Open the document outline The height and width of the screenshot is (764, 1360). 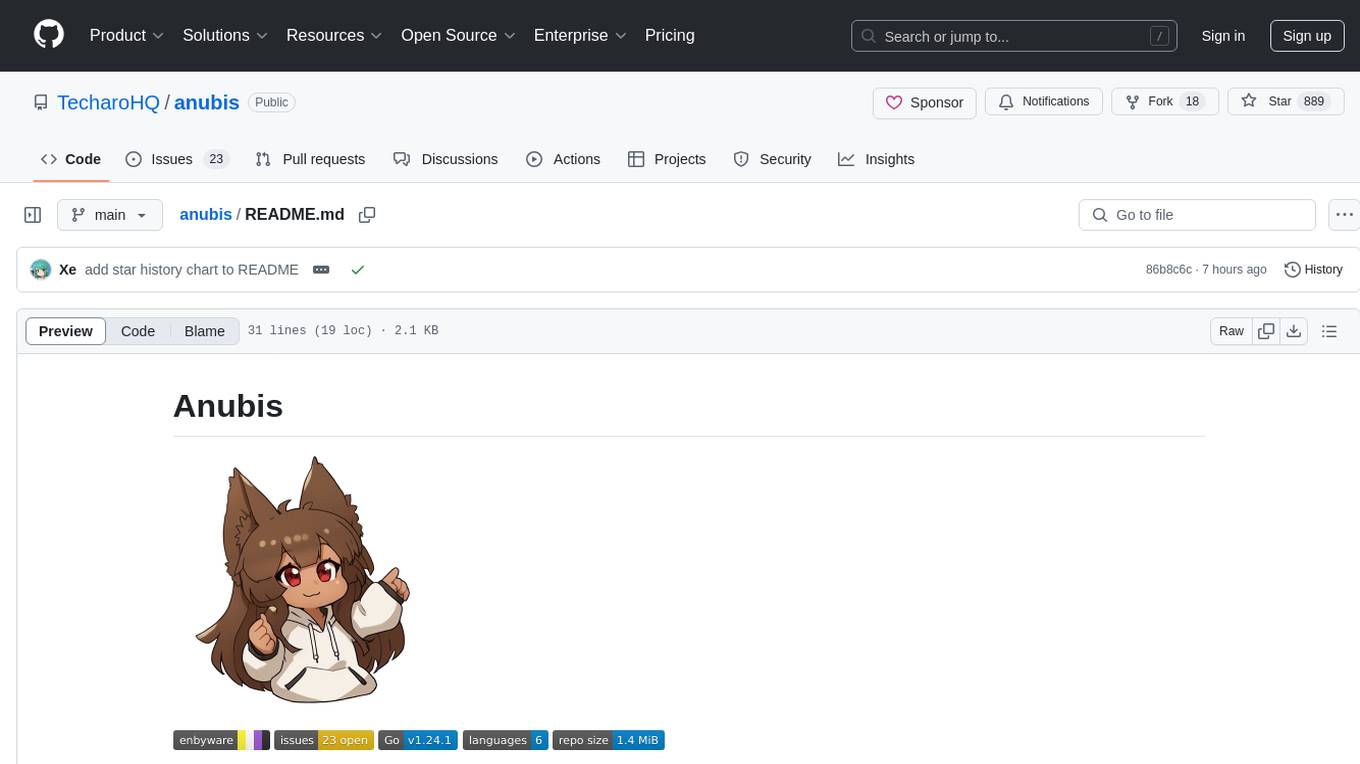1330,331
